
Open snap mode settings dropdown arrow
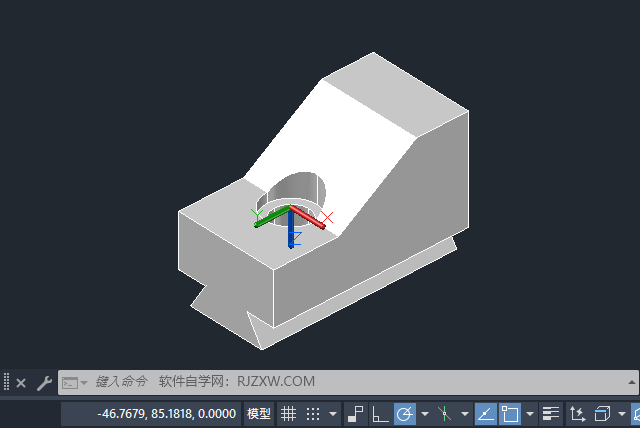pyautogui.click(x=333, y=414)
